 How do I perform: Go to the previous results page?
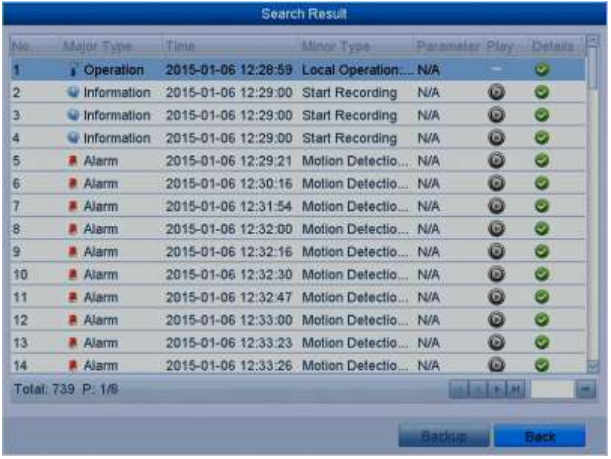point(479,389)
